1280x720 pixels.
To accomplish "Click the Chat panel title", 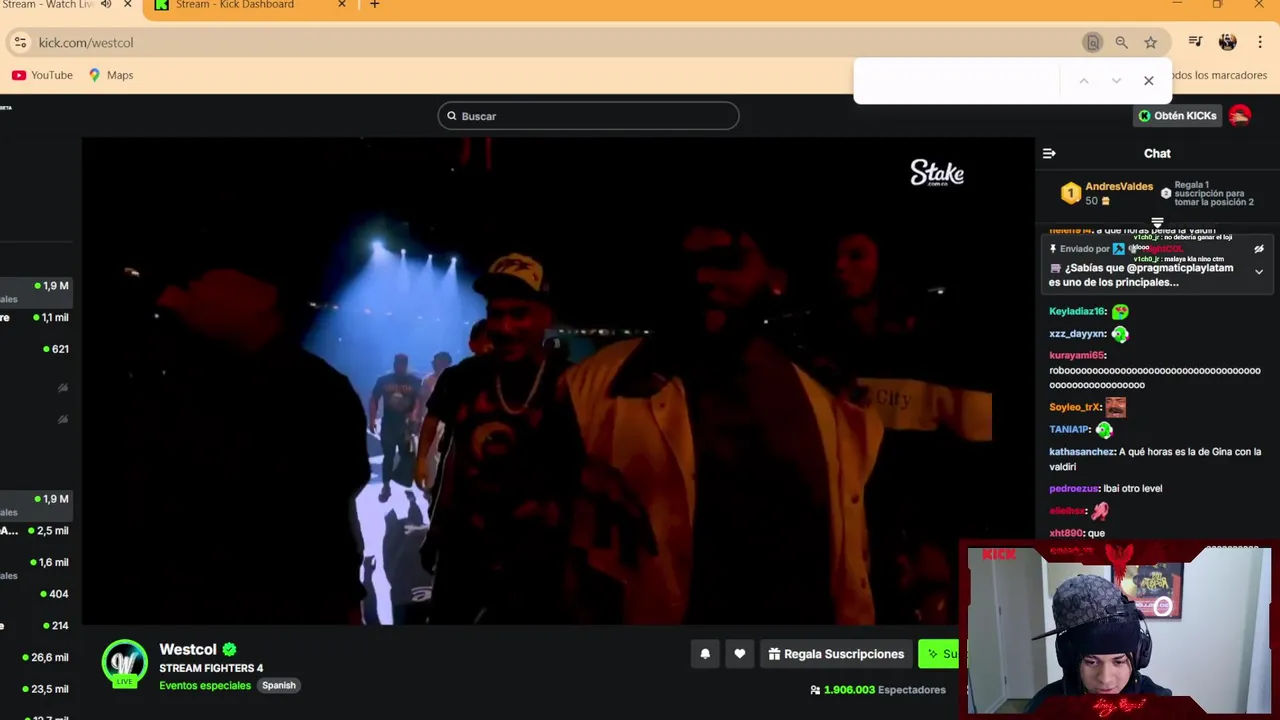I will [x=1157, y=153].
